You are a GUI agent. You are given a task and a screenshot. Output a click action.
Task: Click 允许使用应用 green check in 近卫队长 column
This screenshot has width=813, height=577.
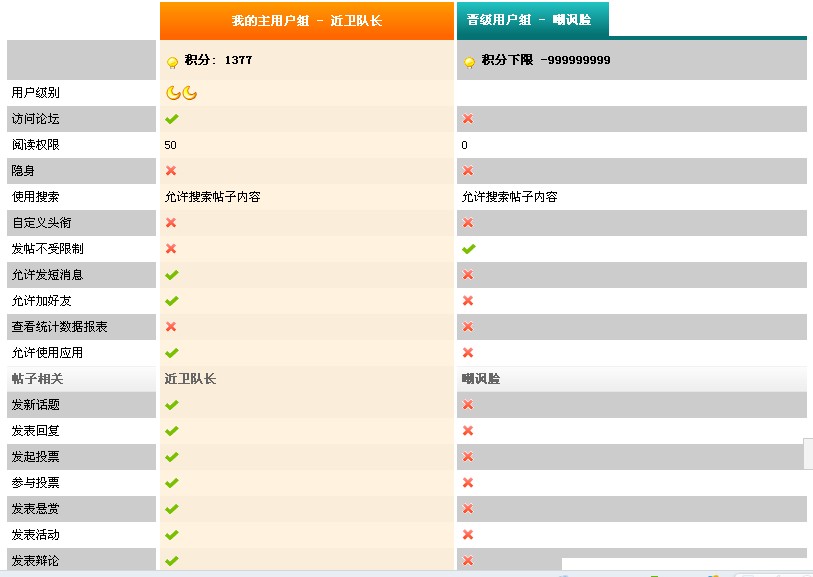click(172, 353)
